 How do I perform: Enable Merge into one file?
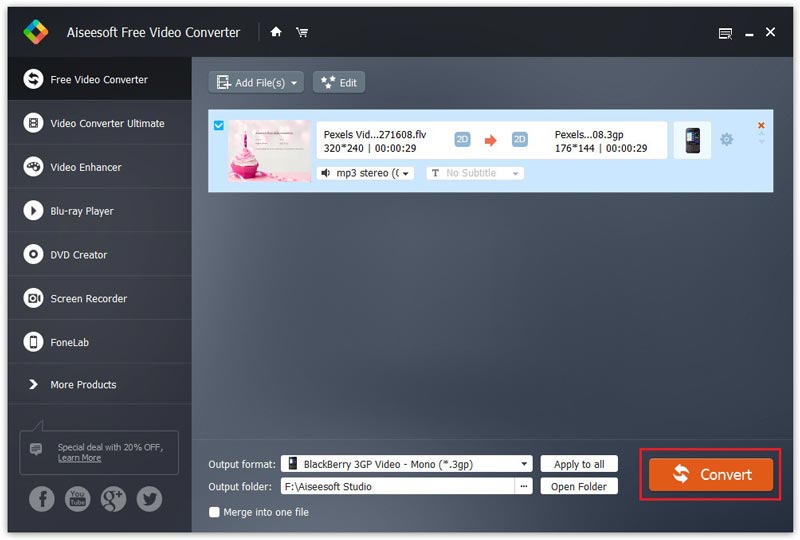coord(214,512)
